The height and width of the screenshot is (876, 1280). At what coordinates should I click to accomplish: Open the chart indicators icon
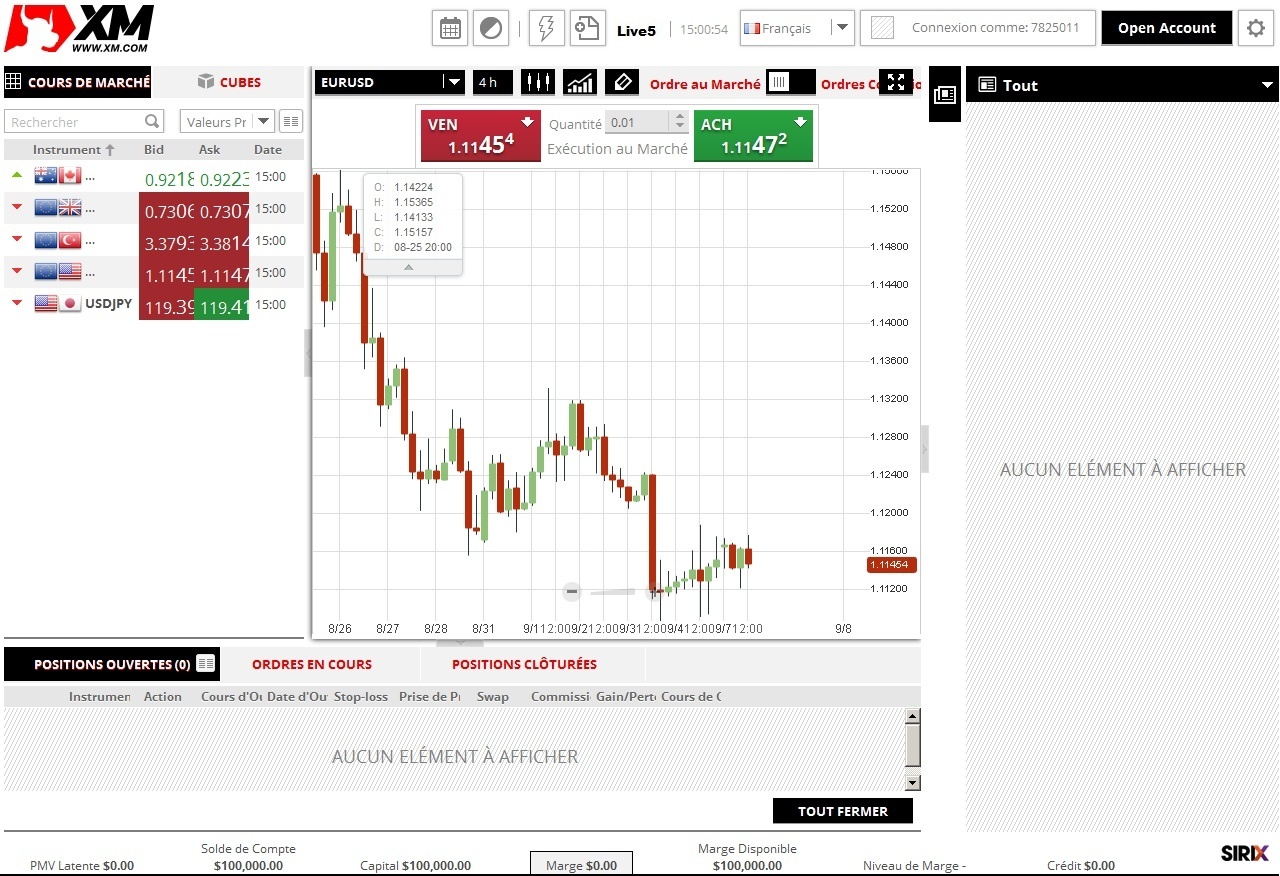pos(580,83)
